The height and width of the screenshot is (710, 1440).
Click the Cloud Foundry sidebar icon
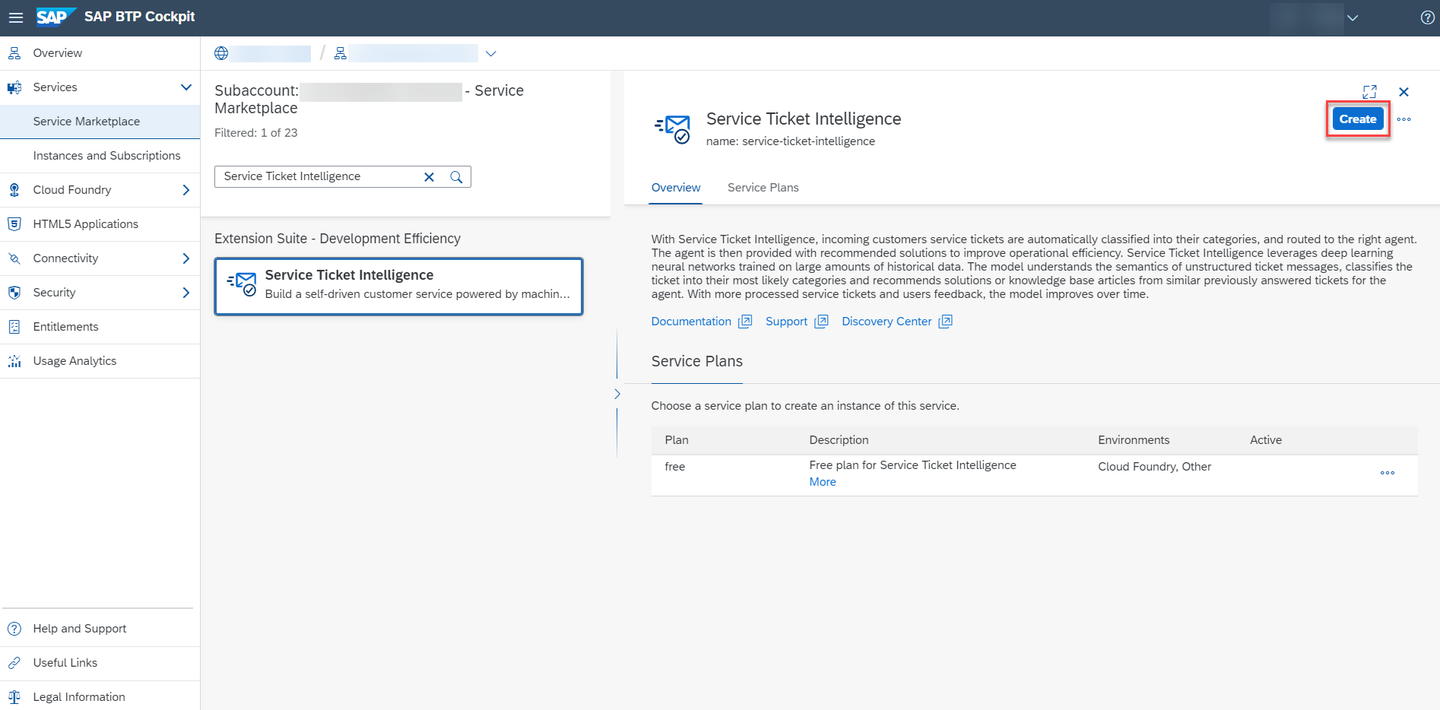(14, 190)
